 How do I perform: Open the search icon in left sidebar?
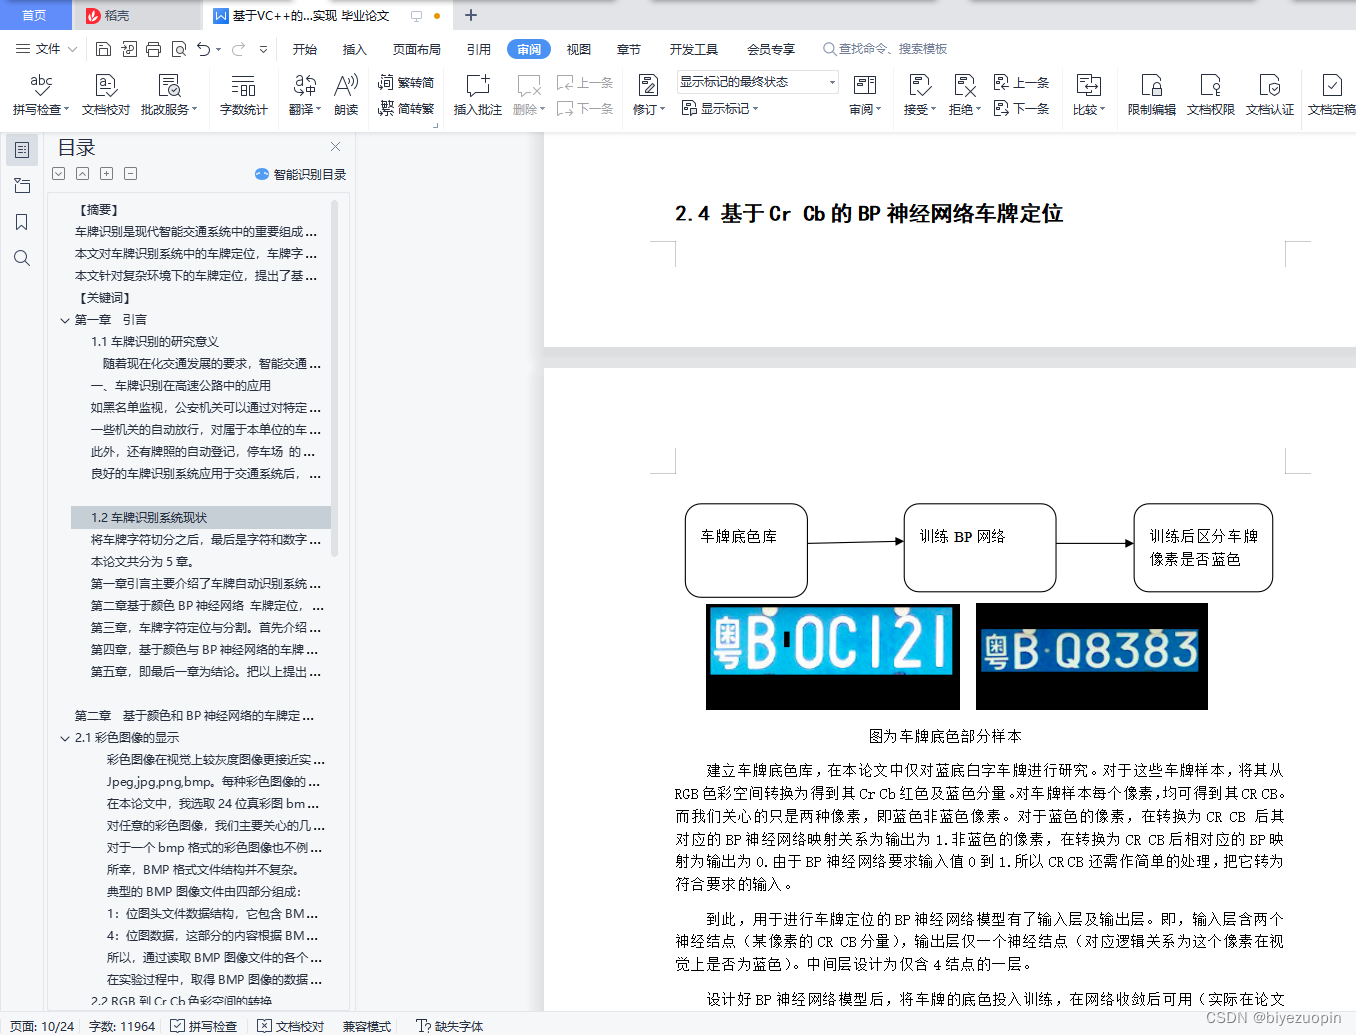(x=22, y=258)
